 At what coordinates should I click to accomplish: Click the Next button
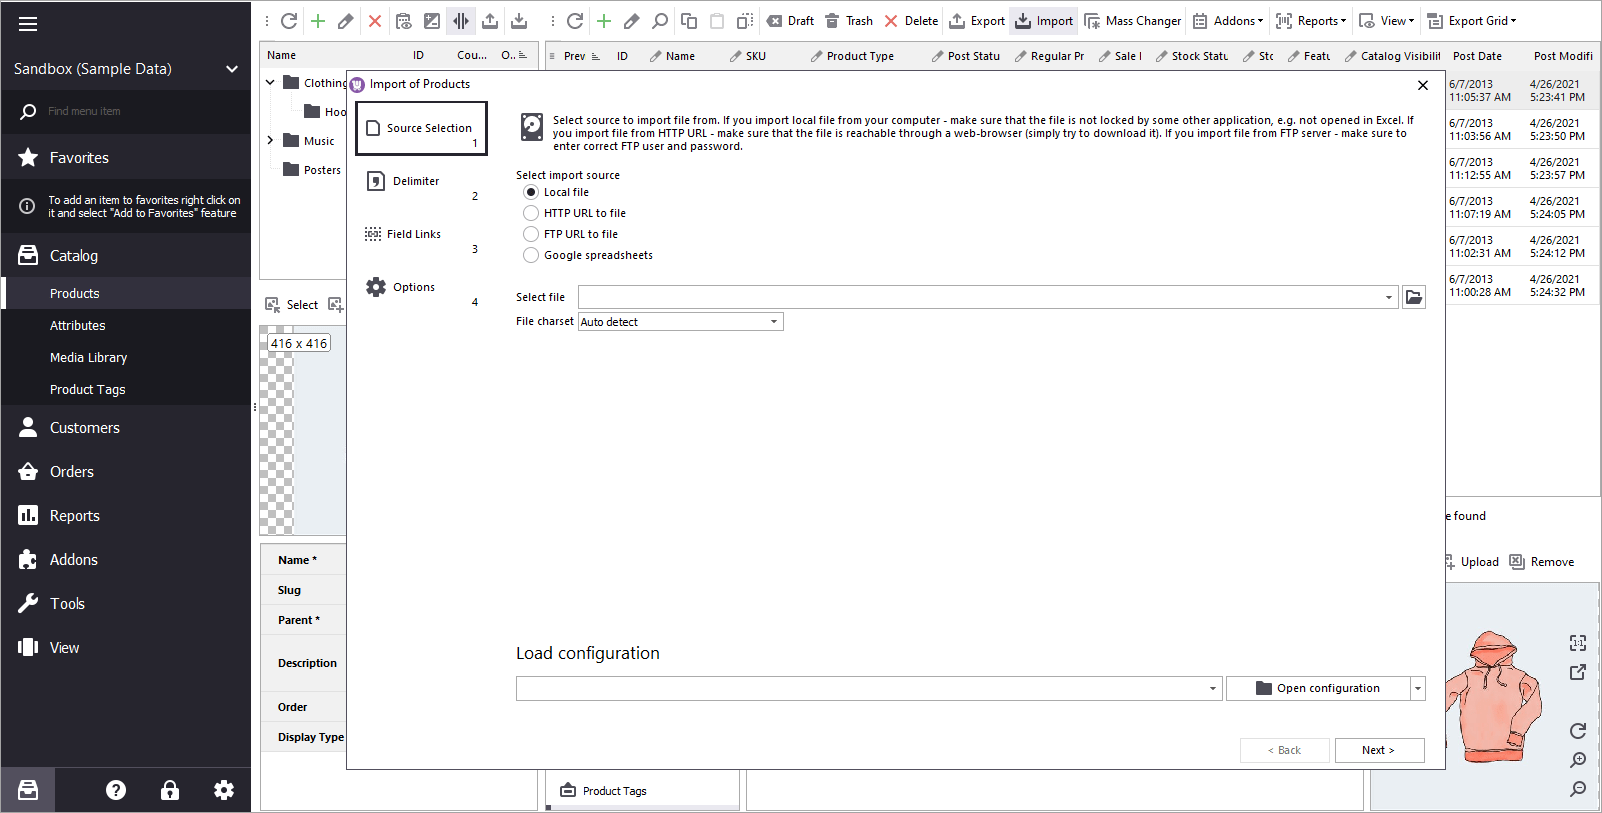1378,750
